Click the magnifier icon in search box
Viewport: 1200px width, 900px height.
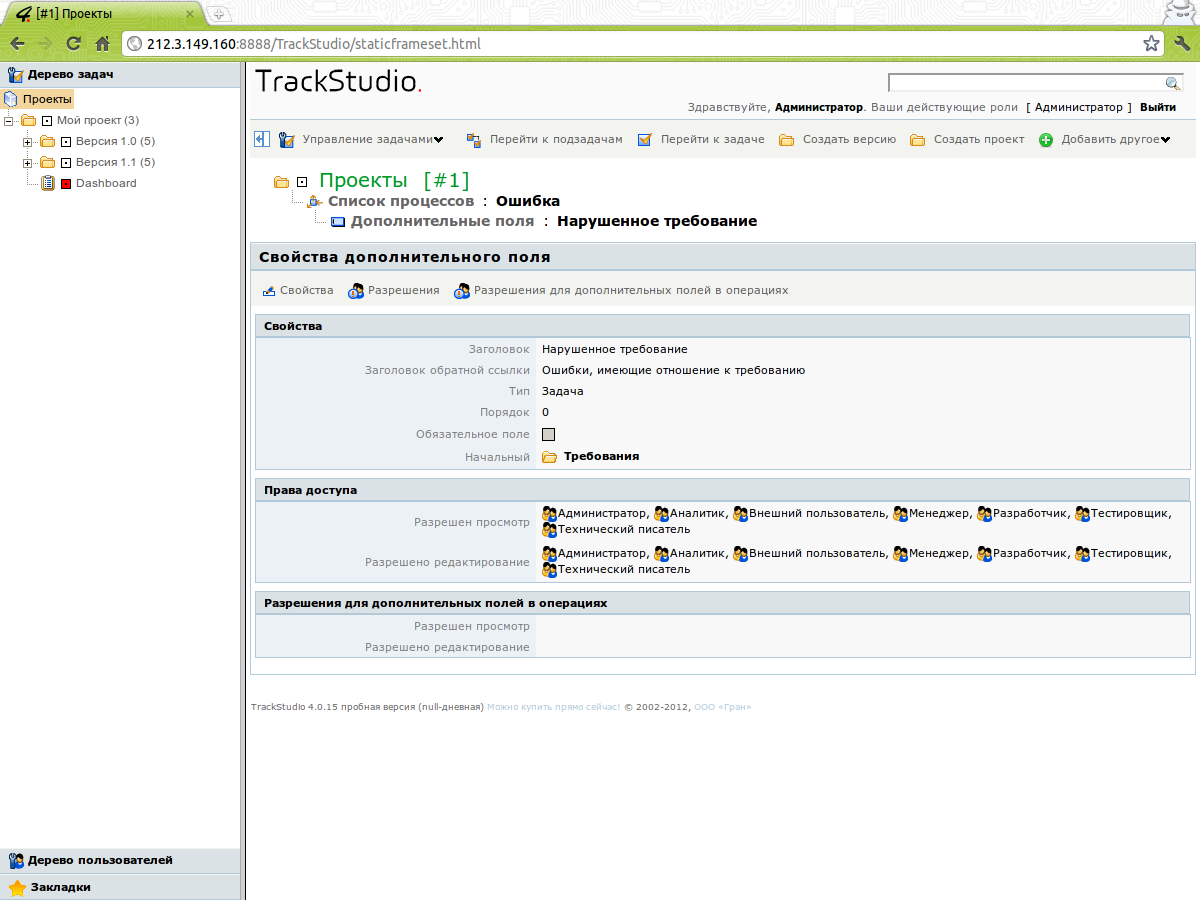tap(1173, 83)
